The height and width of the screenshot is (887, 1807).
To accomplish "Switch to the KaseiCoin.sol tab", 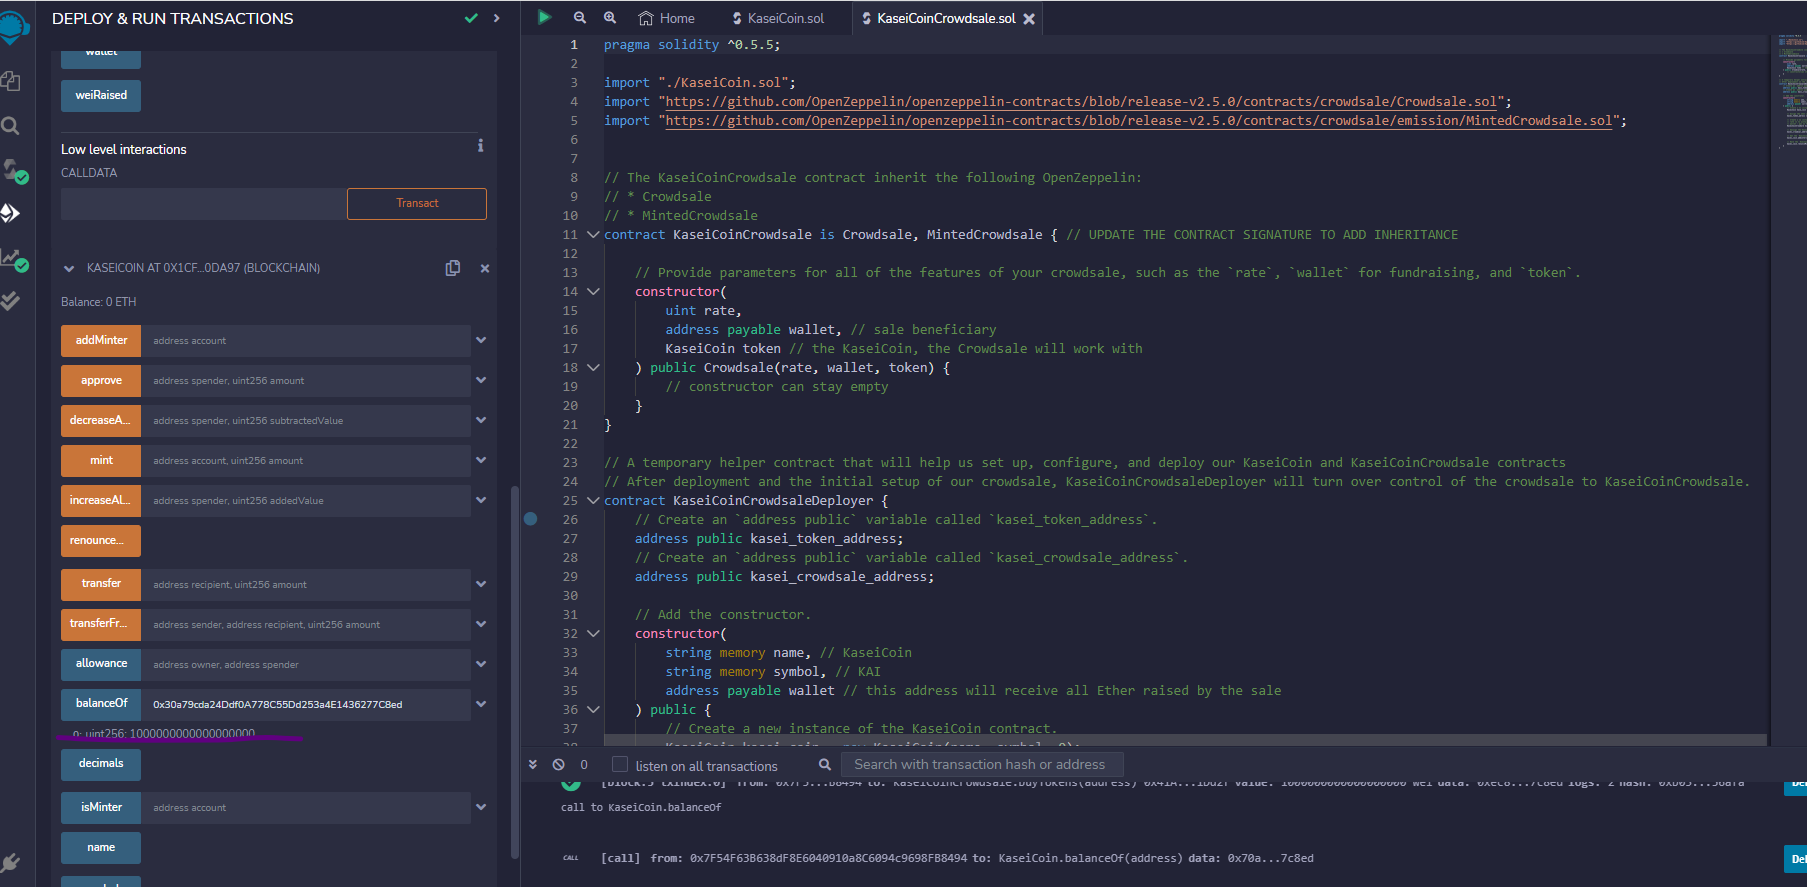I will click(x=779, y=18).
